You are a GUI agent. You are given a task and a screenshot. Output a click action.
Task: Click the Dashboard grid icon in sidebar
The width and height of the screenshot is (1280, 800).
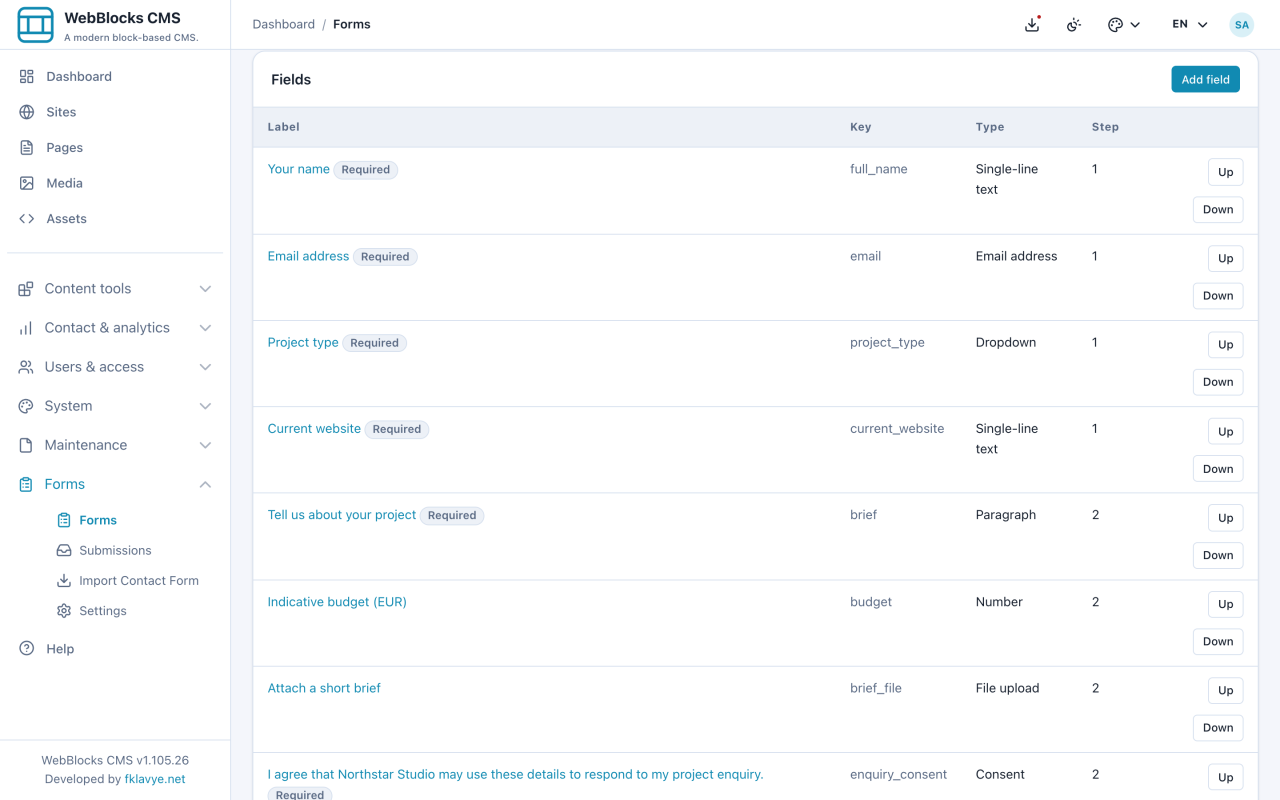click(x=27, y=76)
